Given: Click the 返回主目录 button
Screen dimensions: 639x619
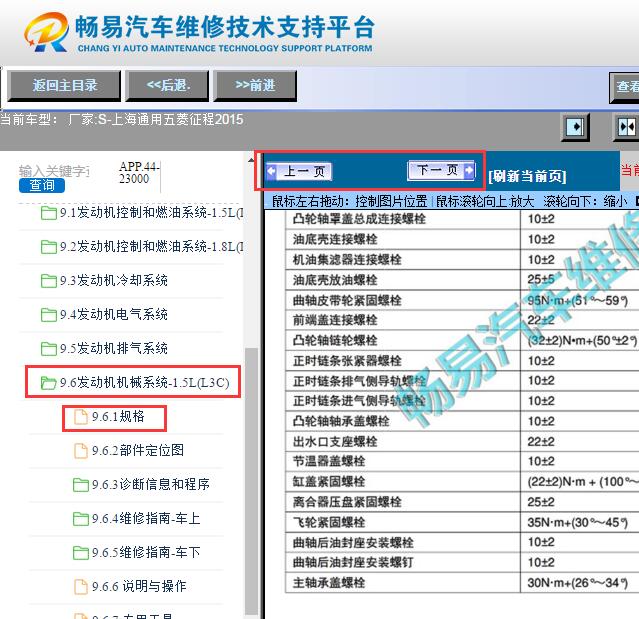Looking at the screenshot, I should click(64, 86).
